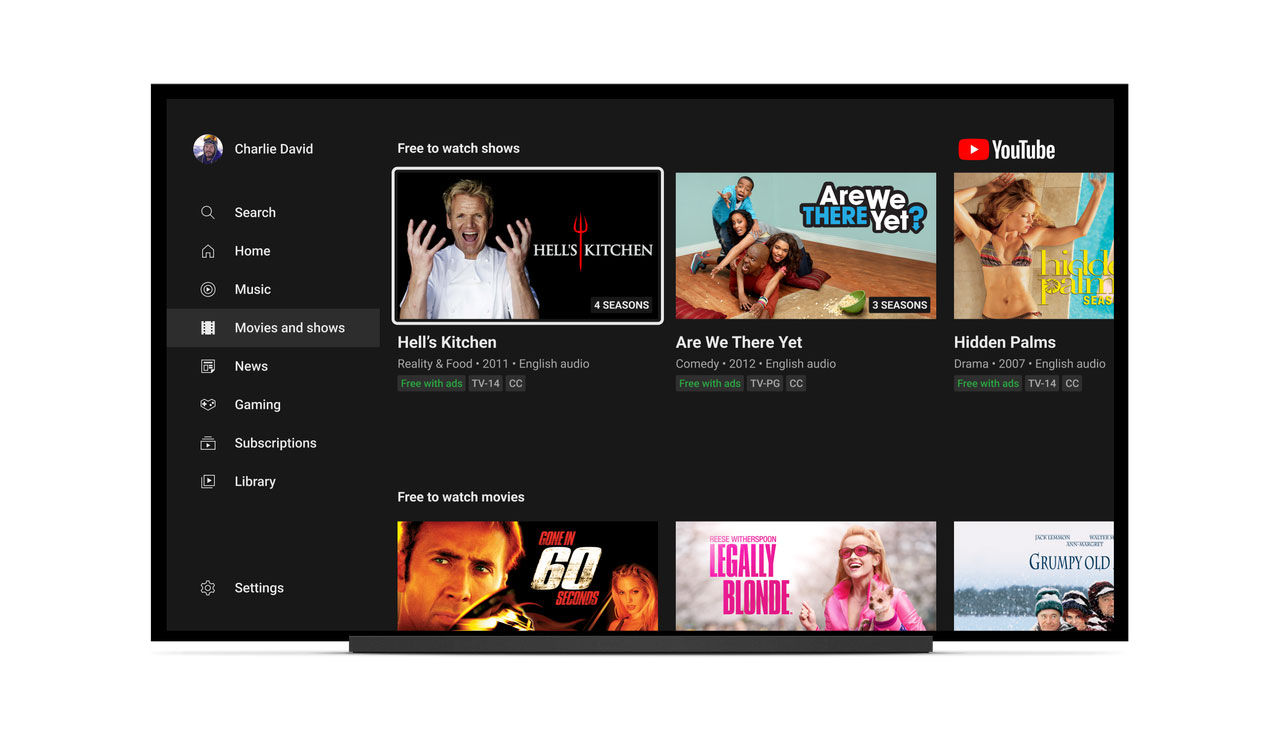The width and height of the screenshot is (1280, 735).
Task: Select the Are We There Yet thumbnail
Action: point(805,245)
